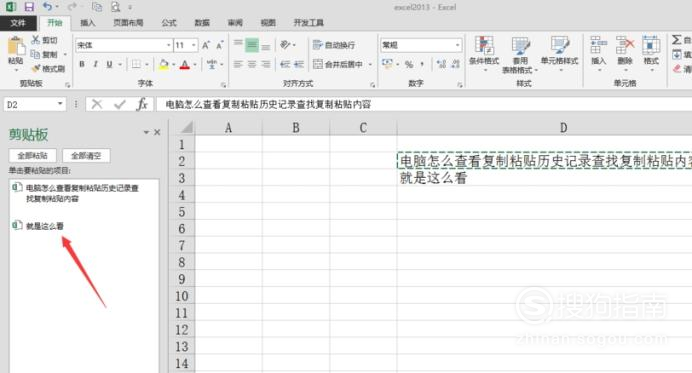Toggle italic formatting

pyautogui.click(x=95, y=64)
